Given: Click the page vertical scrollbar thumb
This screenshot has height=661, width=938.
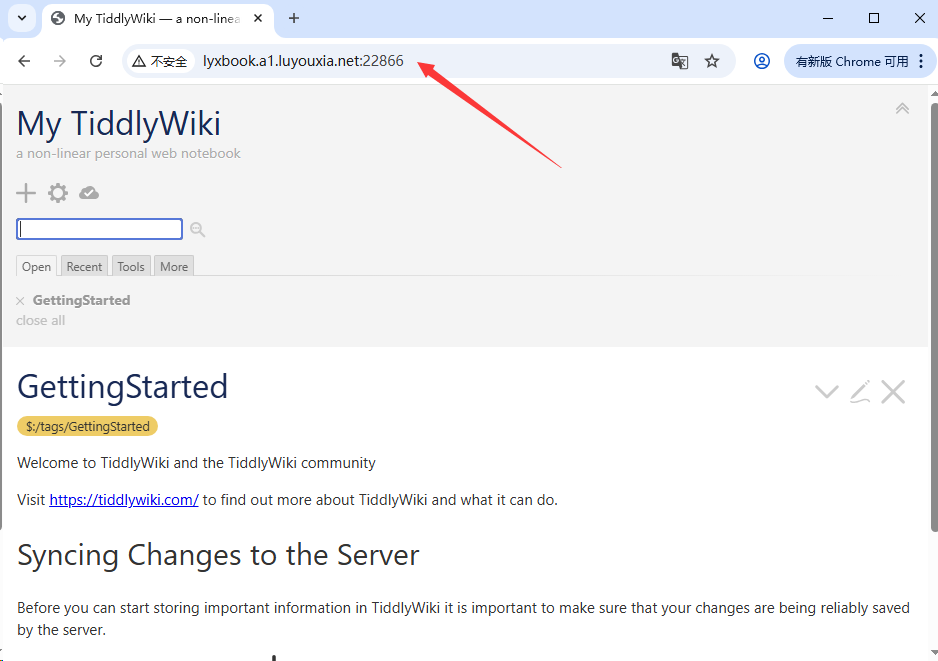Looking at the screenshot, I should pyautogui.click(x=934, y=317).
